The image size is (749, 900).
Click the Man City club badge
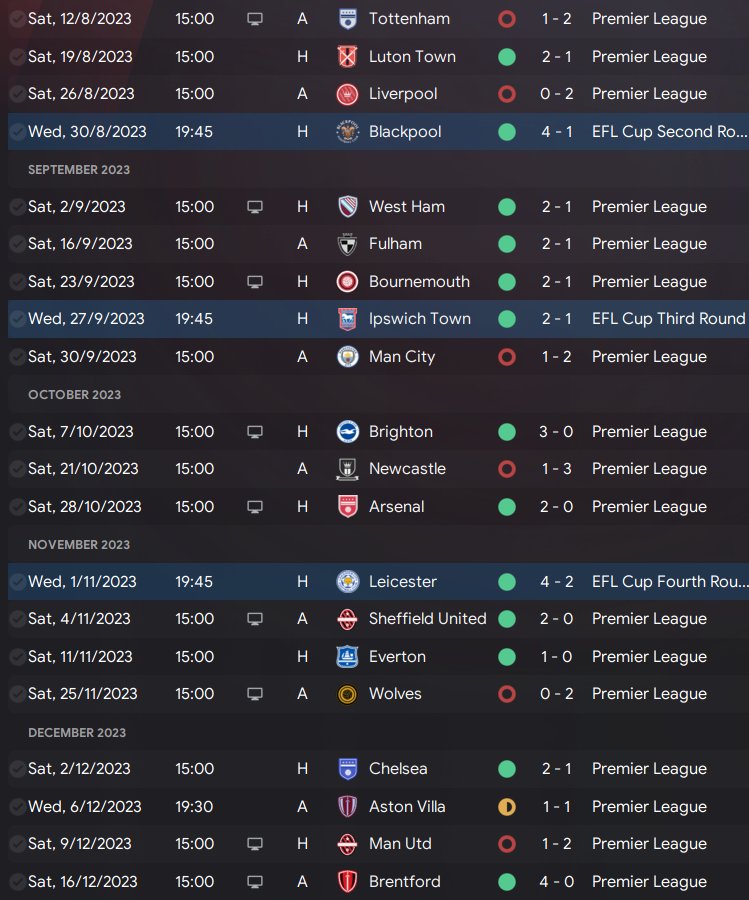[347, 357]
